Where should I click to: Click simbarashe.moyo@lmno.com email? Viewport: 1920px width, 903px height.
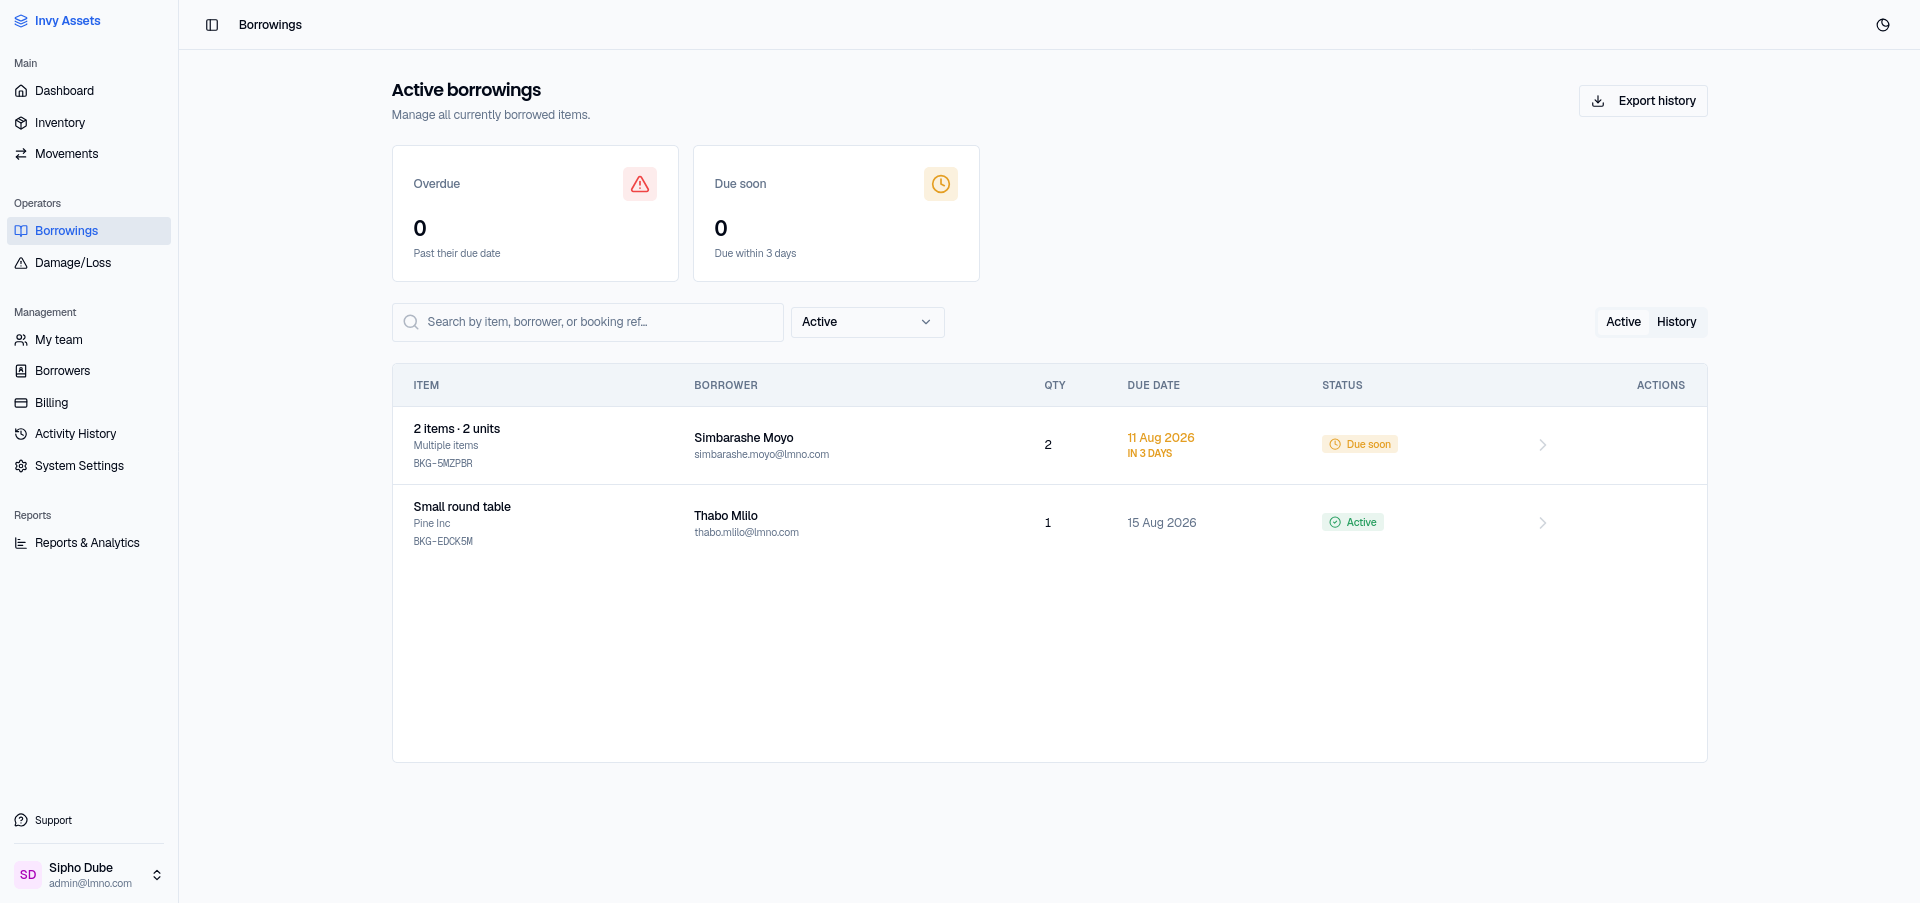[762, 455]
